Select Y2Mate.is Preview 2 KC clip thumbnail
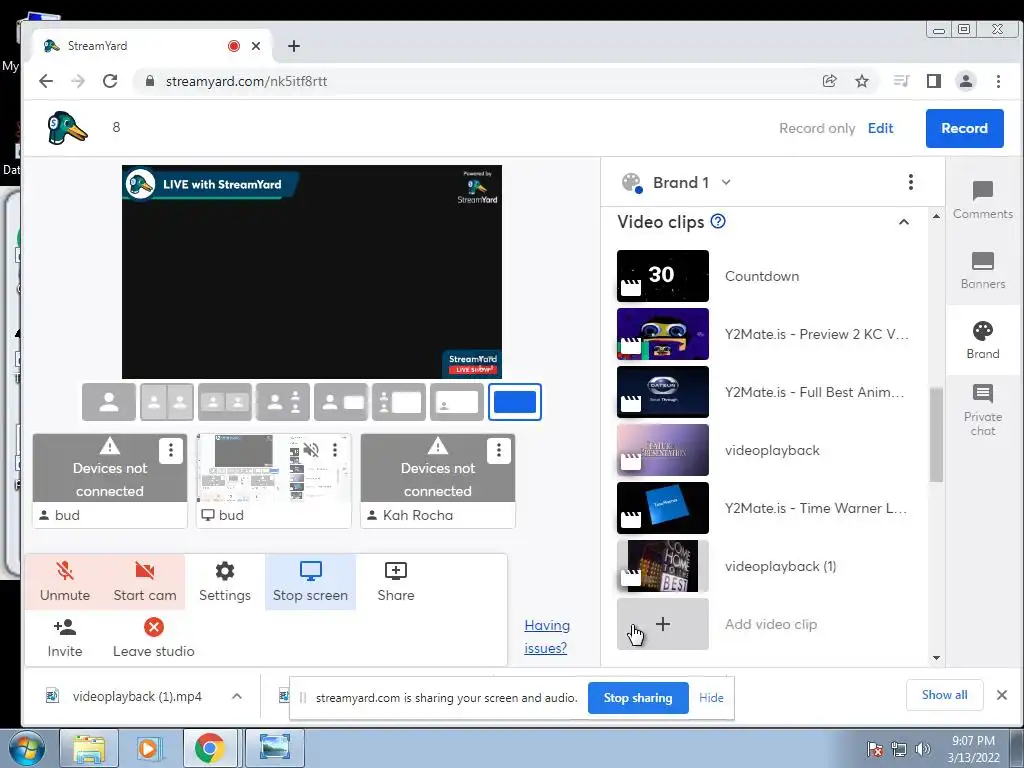This screenshot has height=768, width=1024. 663,334
